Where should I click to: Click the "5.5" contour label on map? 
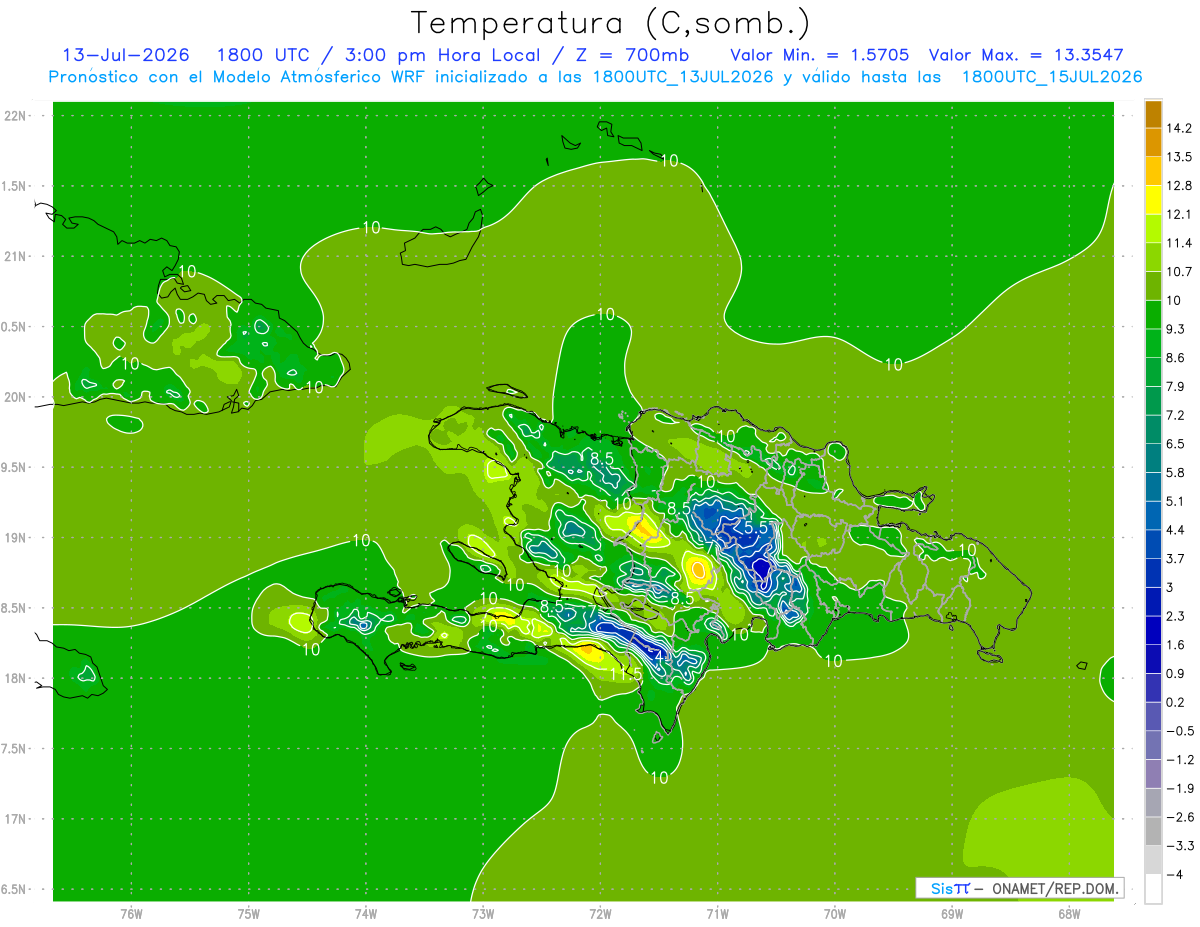tap(757, 527)
